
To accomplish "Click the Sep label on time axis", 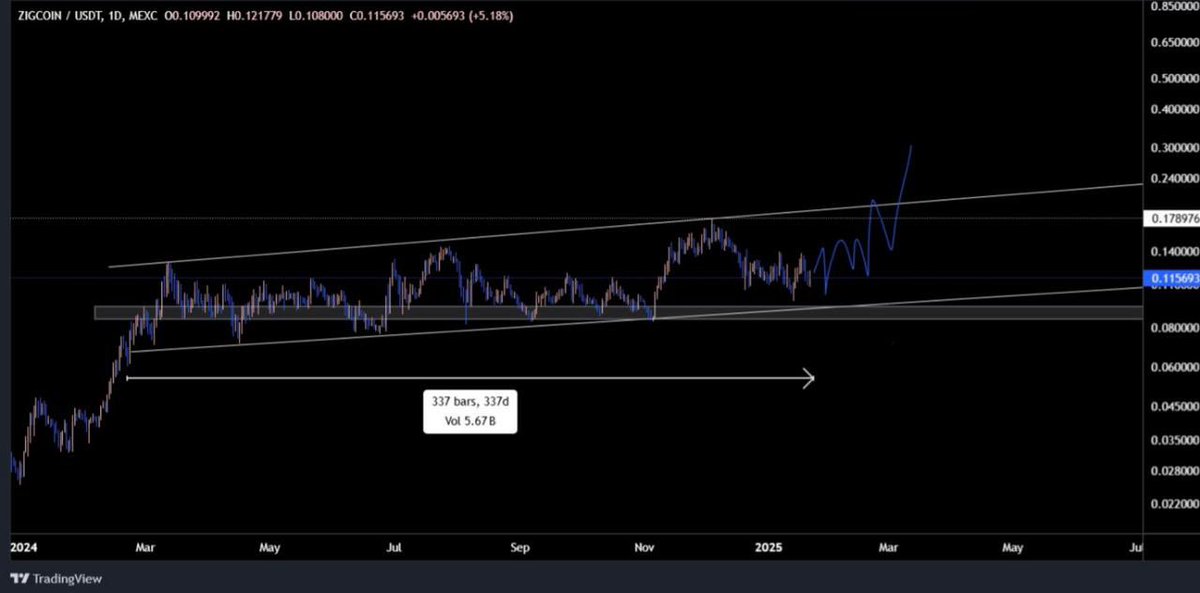I will tap(519, 548).
